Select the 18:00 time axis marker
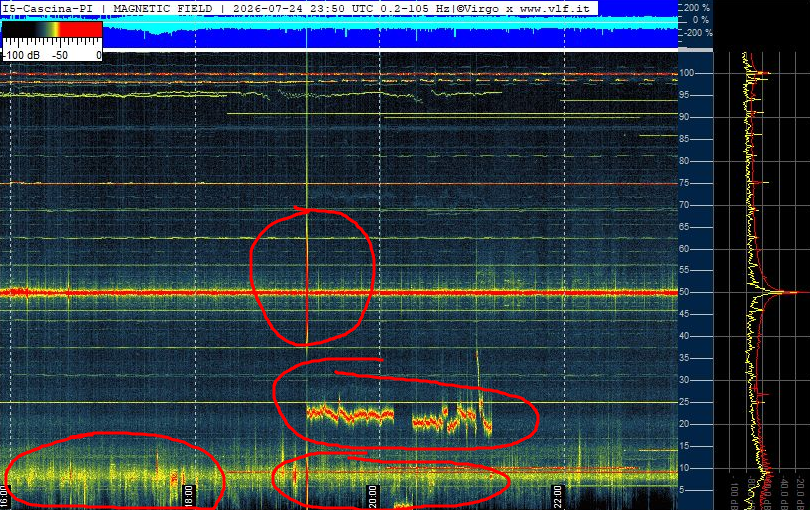The image size is (810, 510). [x=189, y=497]
